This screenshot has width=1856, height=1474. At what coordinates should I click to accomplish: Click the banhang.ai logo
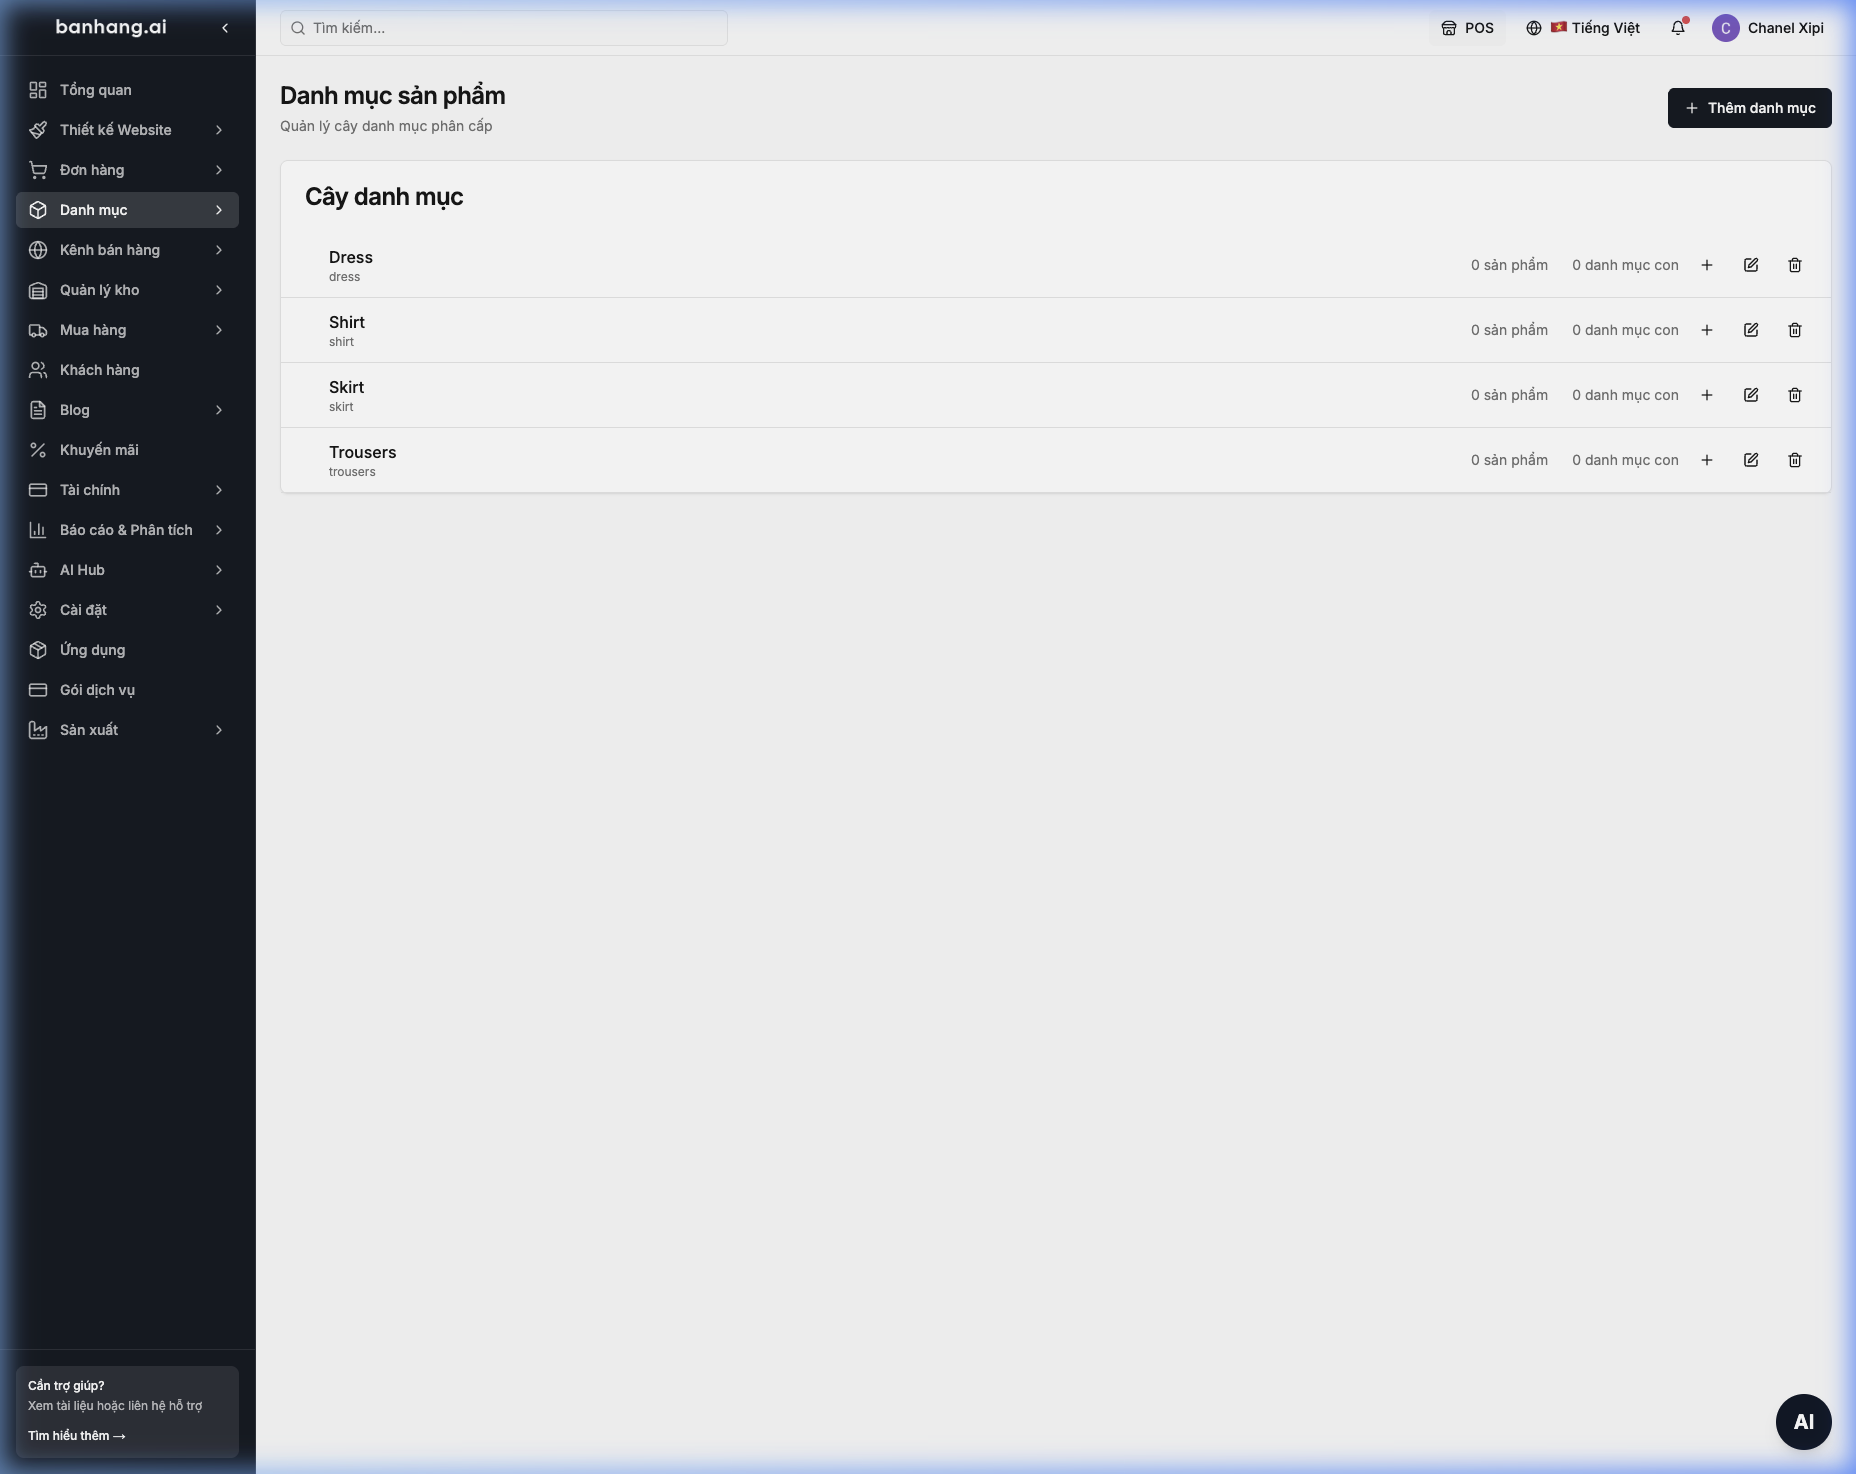coord(111,27)
